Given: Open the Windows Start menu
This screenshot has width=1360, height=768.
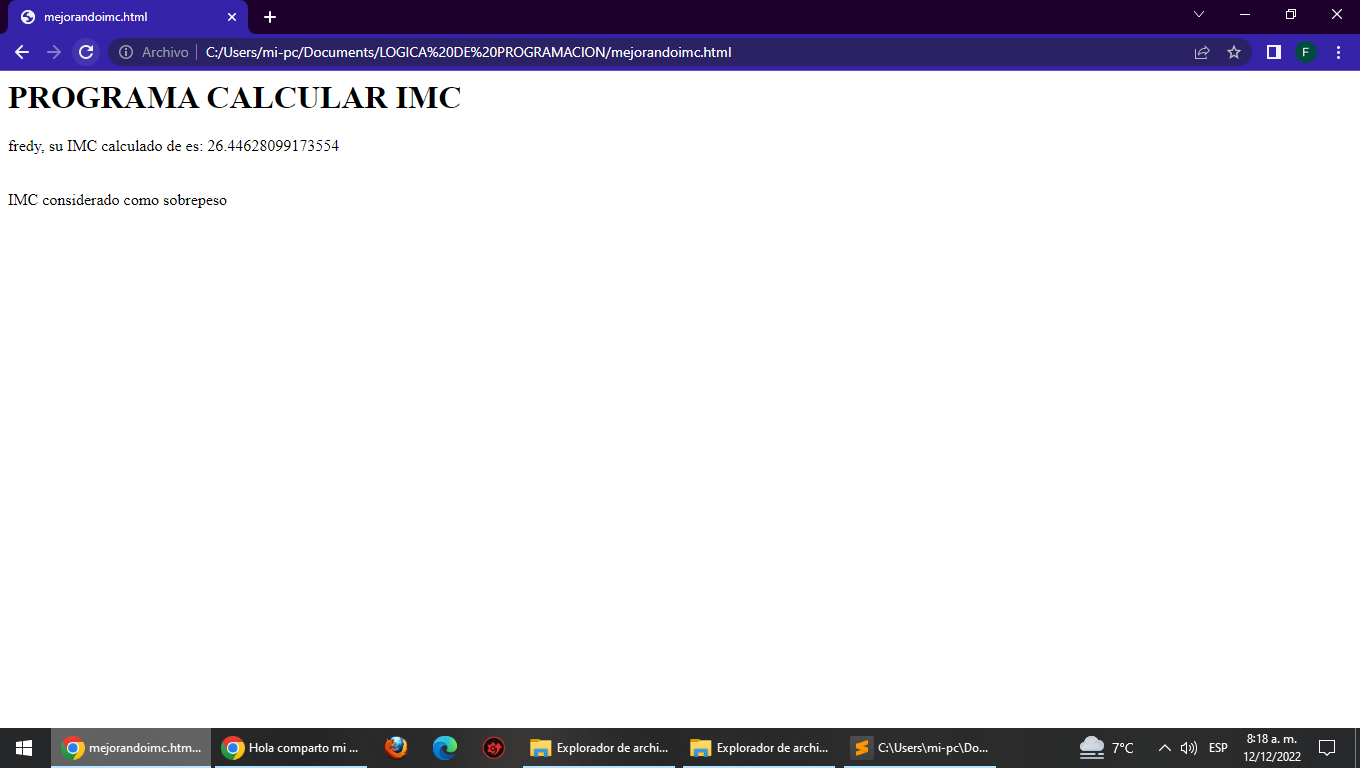Looking at the screenshot, I should click(x=24, y=748).
